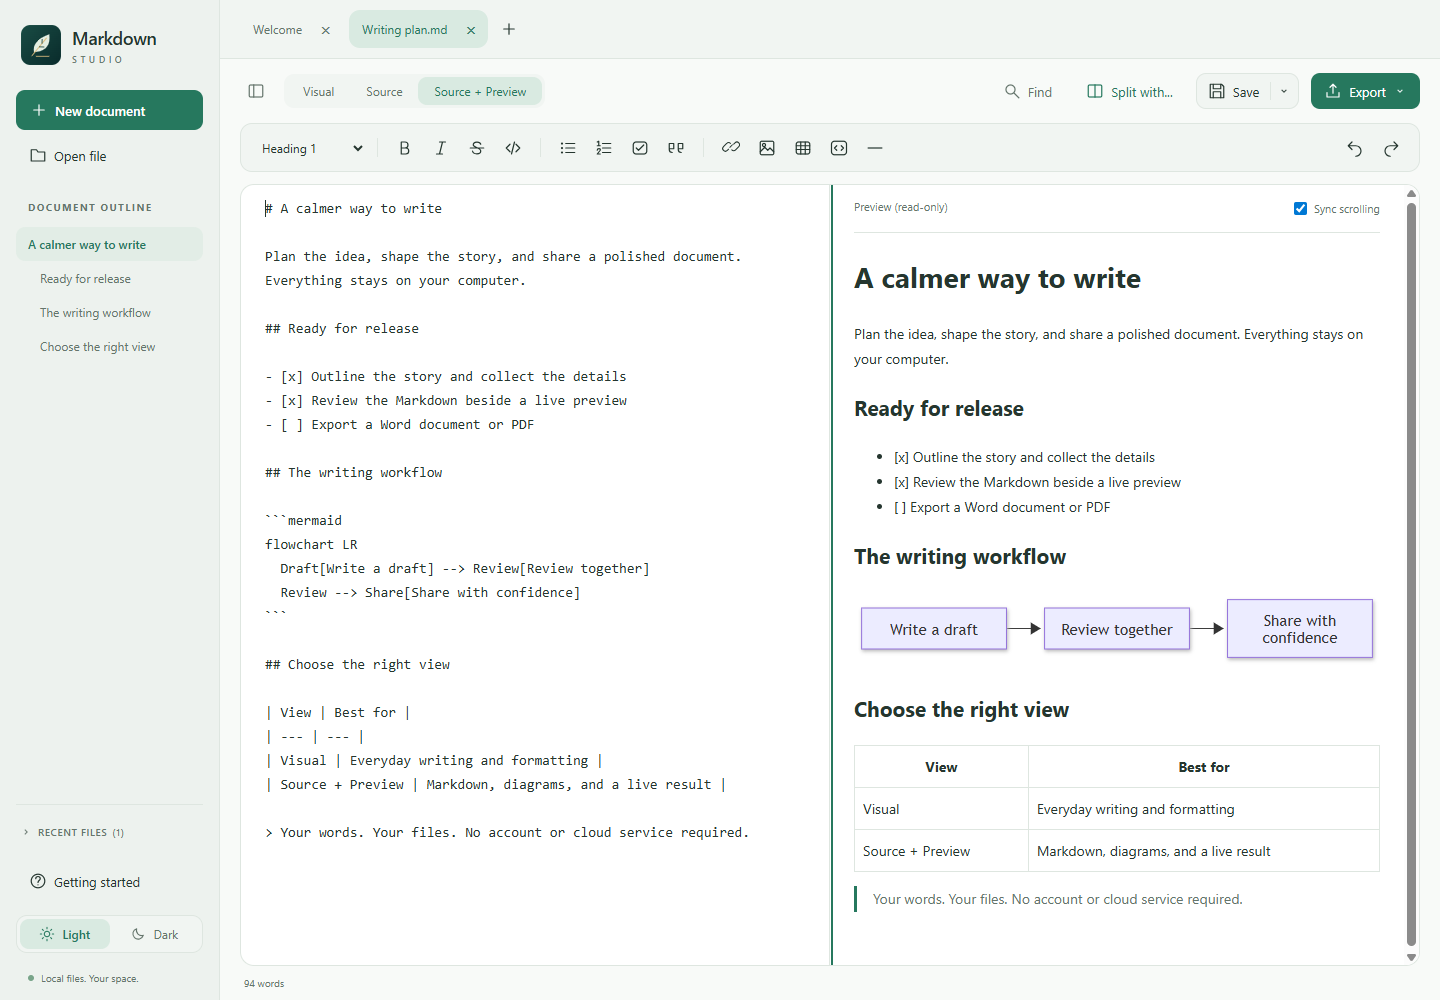Switch to Light theme
The width and height of the screenshot is (1440, 1000).
click(x=65, y=934)
